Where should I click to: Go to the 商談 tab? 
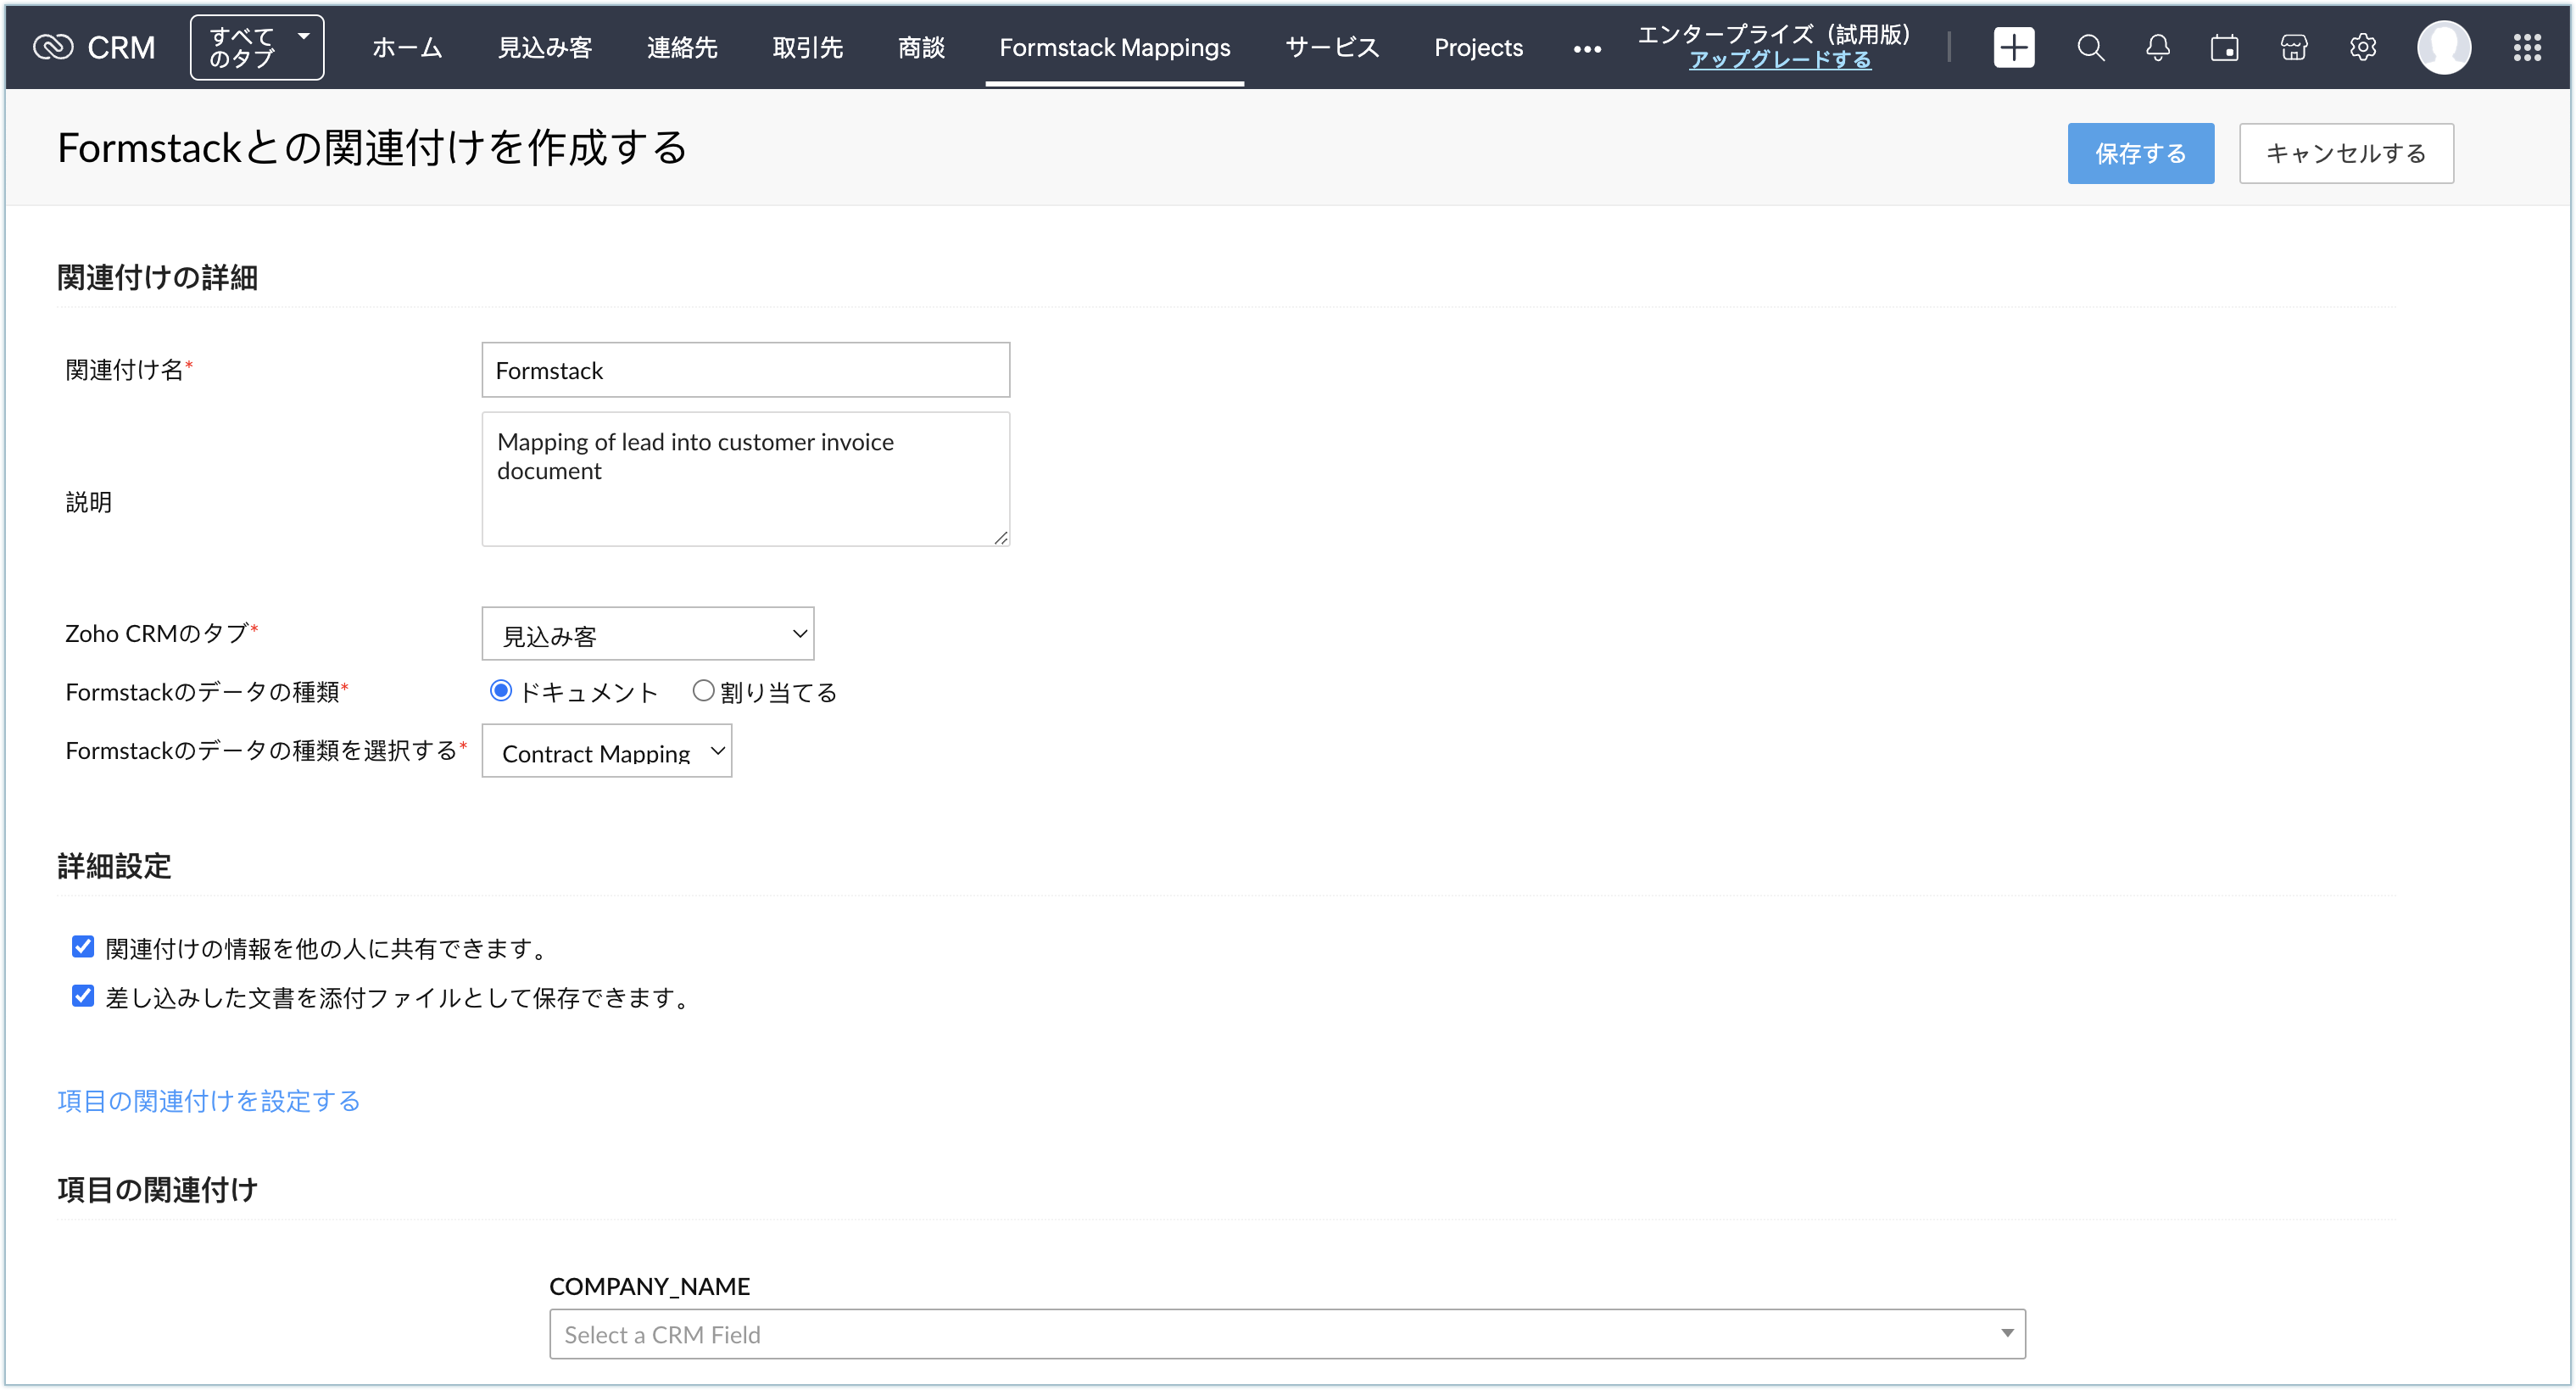pyautogui.click(x=921, y=47)
